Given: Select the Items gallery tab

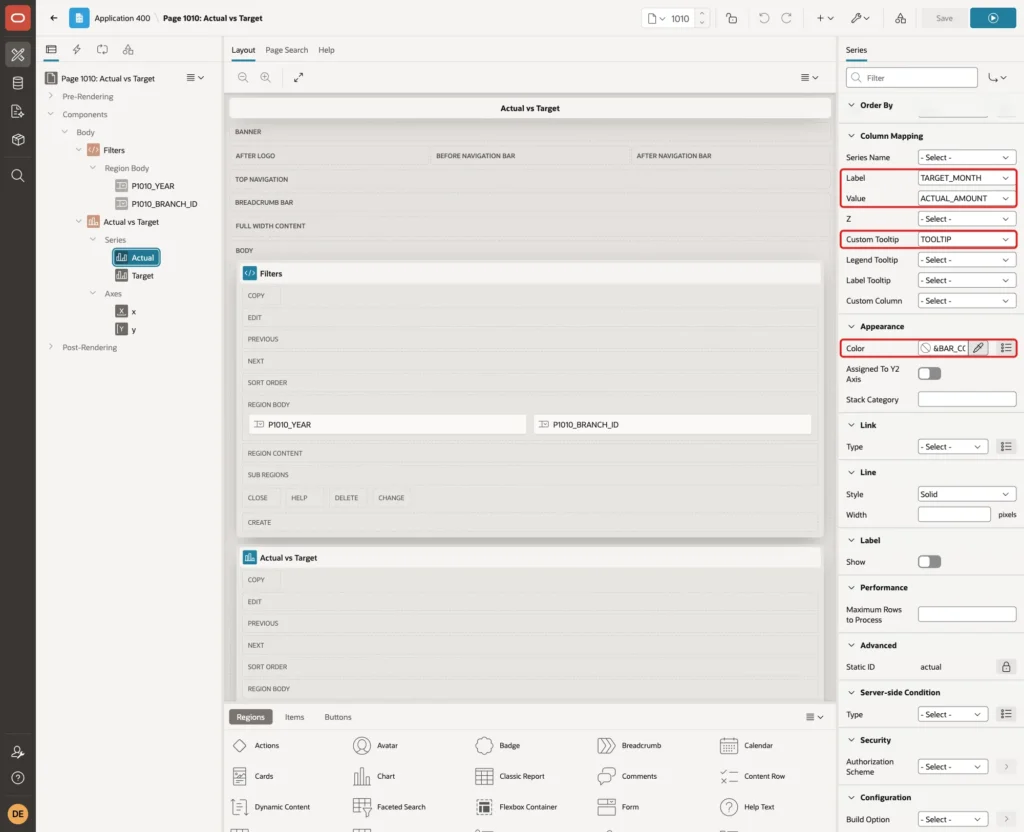Looking at the screenshot, I should click(294, 717).
